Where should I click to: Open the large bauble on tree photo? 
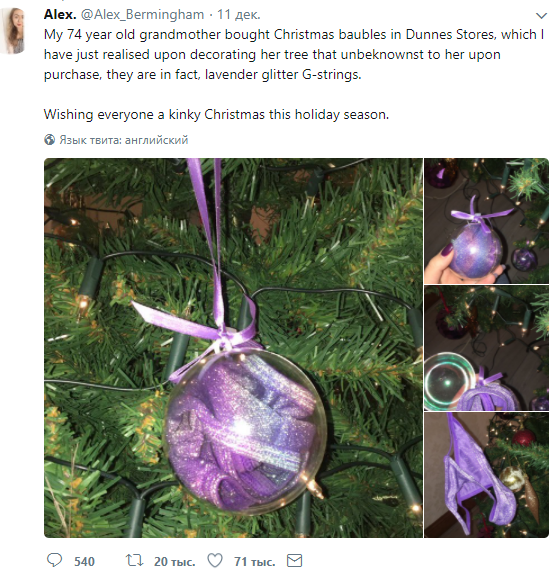coord(233,348)
